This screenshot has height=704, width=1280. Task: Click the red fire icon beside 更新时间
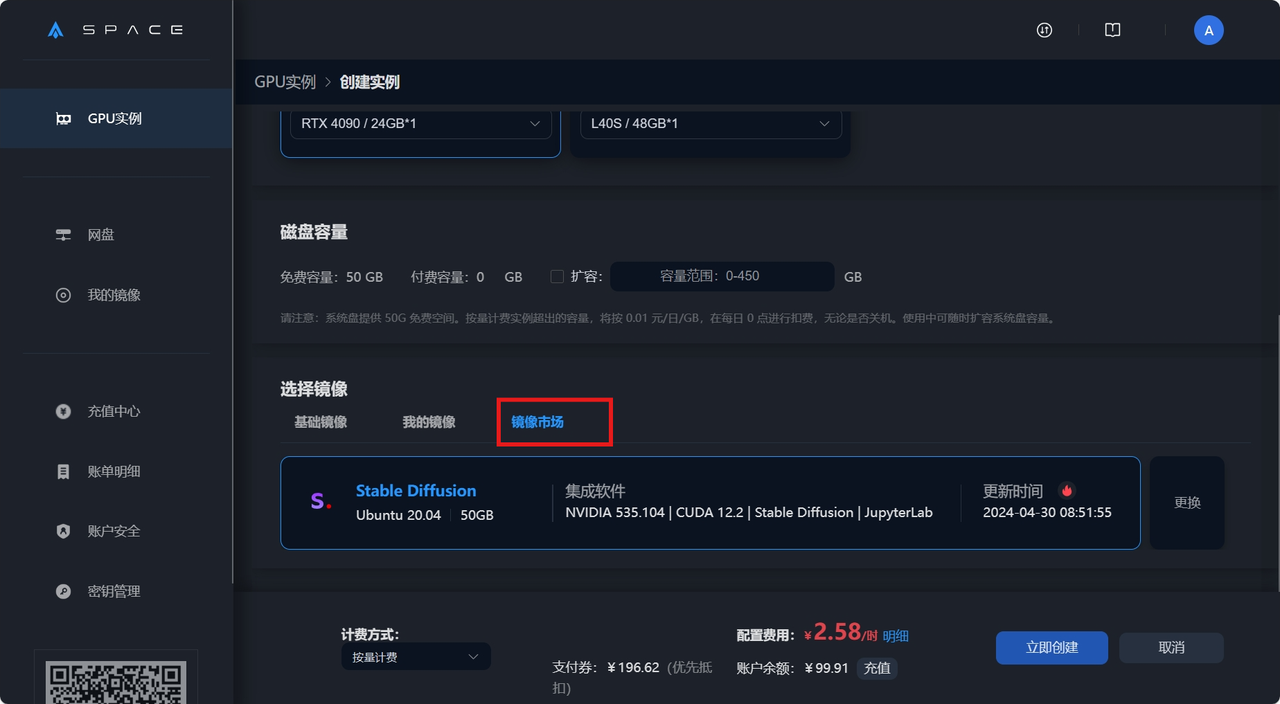(1067, 491)
